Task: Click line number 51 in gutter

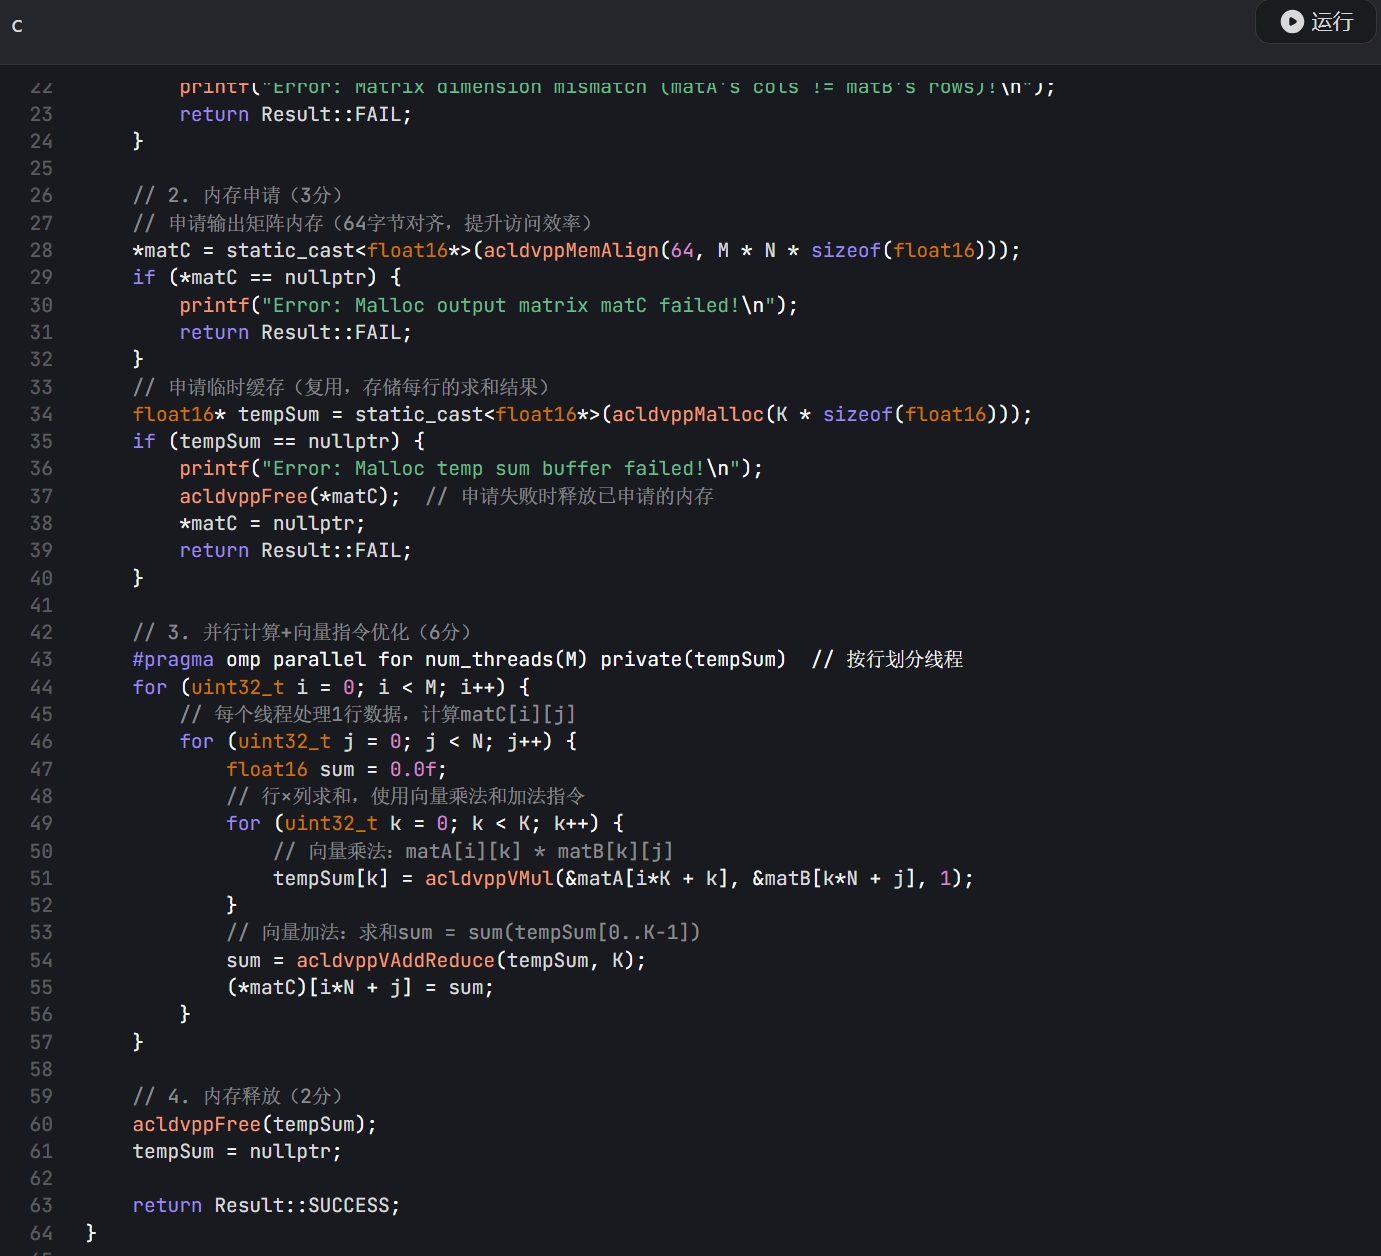Action: [41, 878]
